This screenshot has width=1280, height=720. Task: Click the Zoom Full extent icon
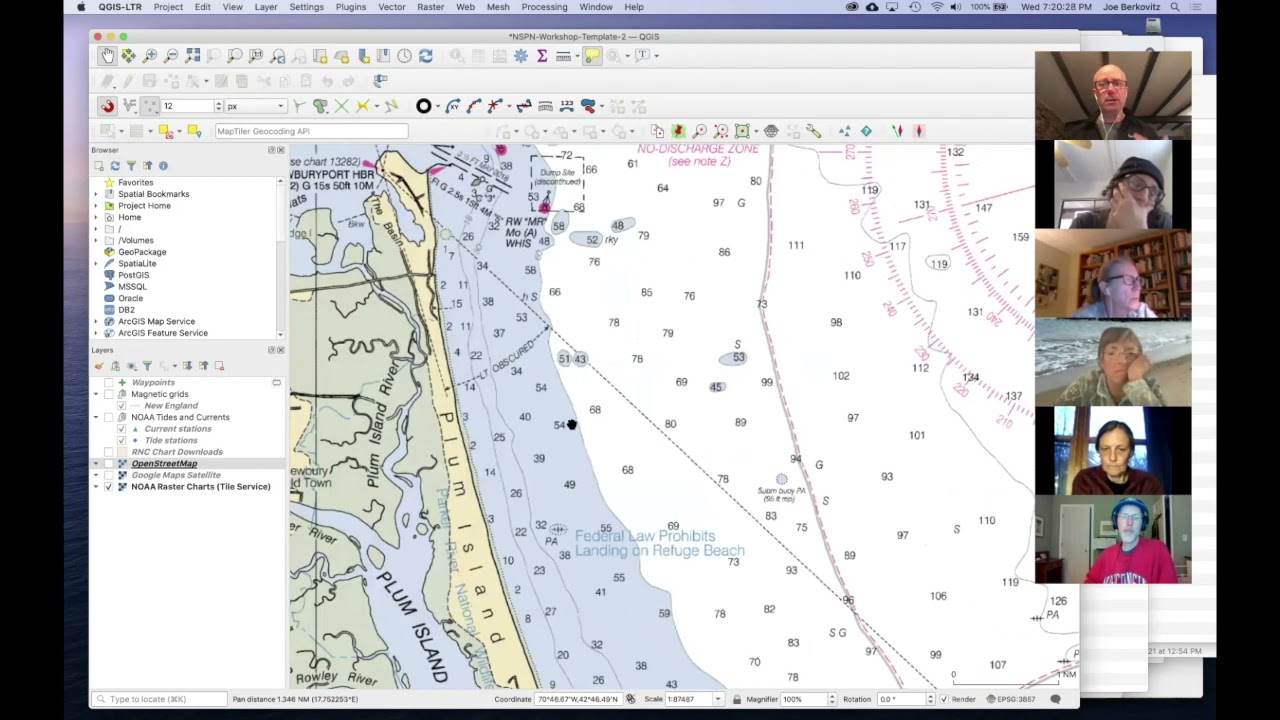pos(193,56)
